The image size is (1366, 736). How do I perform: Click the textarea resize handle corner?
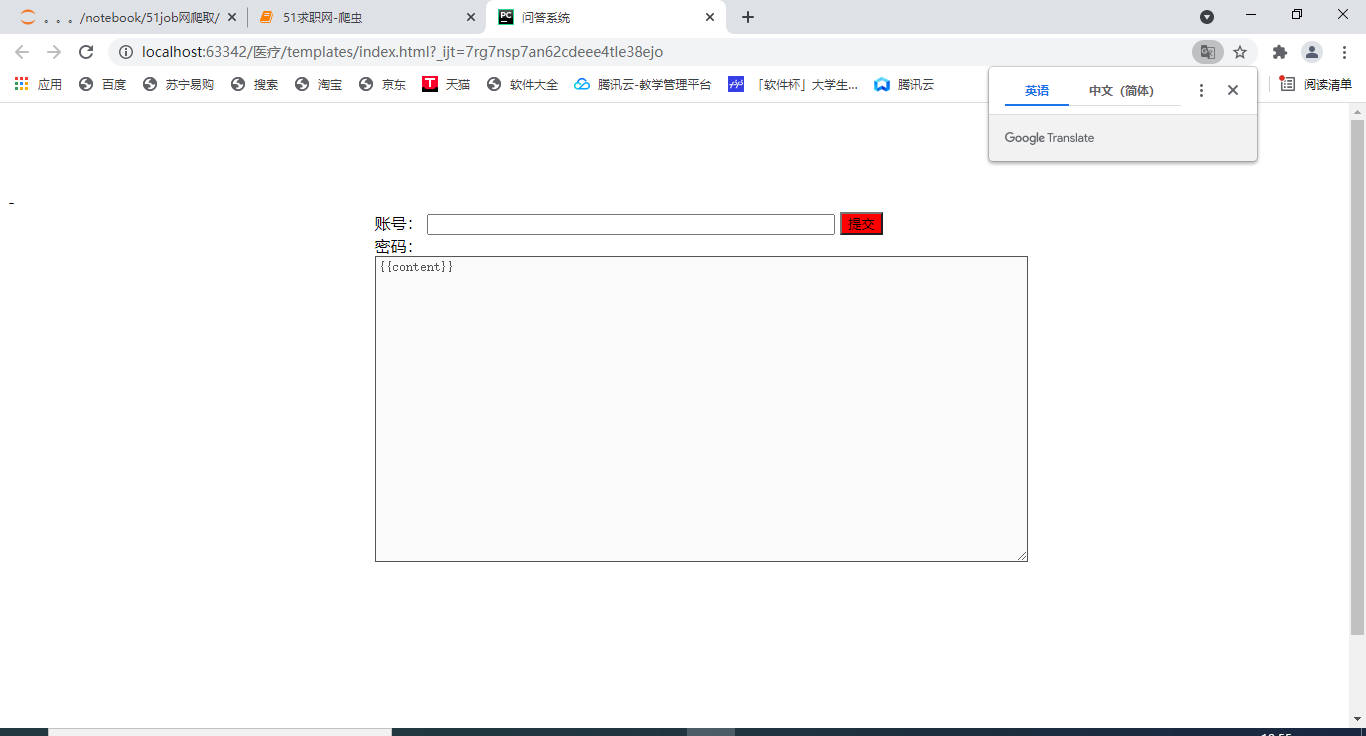click(1022, 556)
